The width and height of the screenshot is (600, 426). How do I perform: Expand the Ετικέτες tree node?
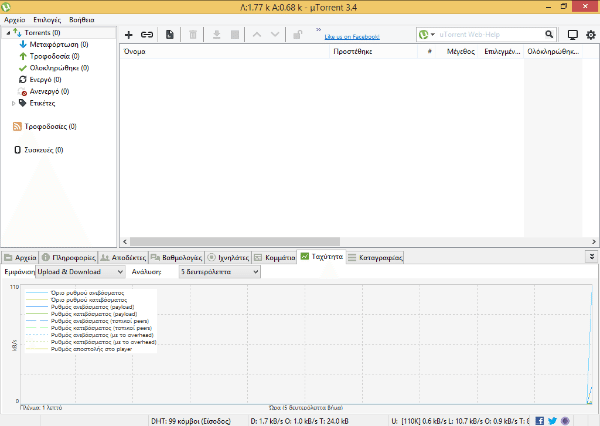point(13,103)
